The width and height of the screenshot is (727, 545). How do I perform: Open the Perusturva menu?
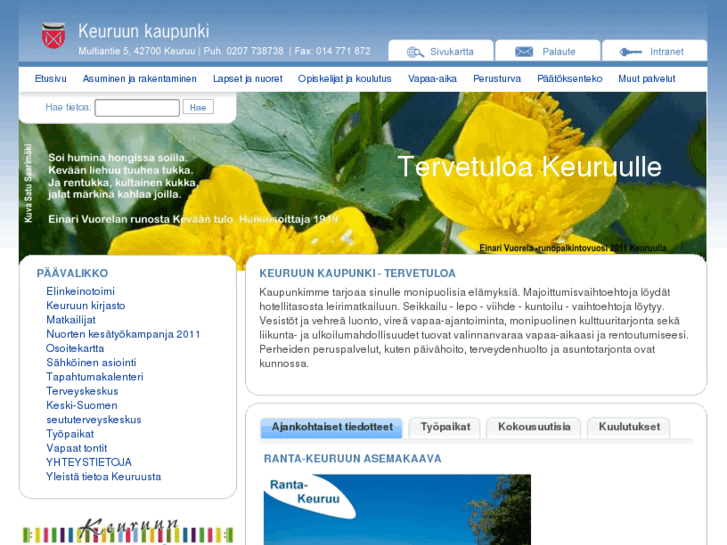pyautogui.click(x=497, y=78)
